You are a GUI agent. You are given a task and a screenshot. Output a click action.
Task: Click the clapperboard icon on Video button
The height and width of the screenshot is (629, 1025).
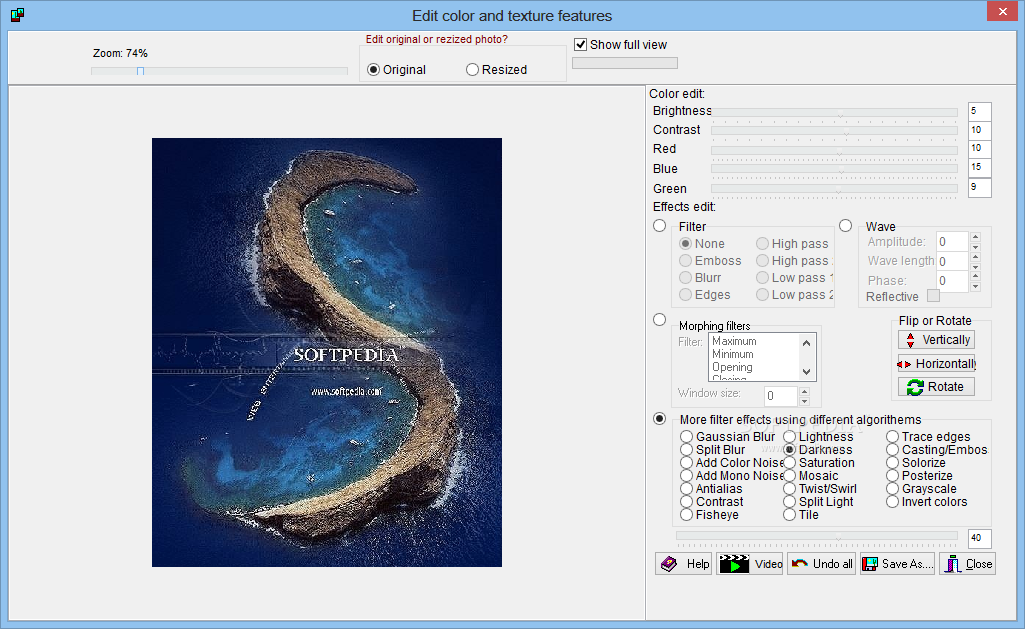[x=733, y=564]
